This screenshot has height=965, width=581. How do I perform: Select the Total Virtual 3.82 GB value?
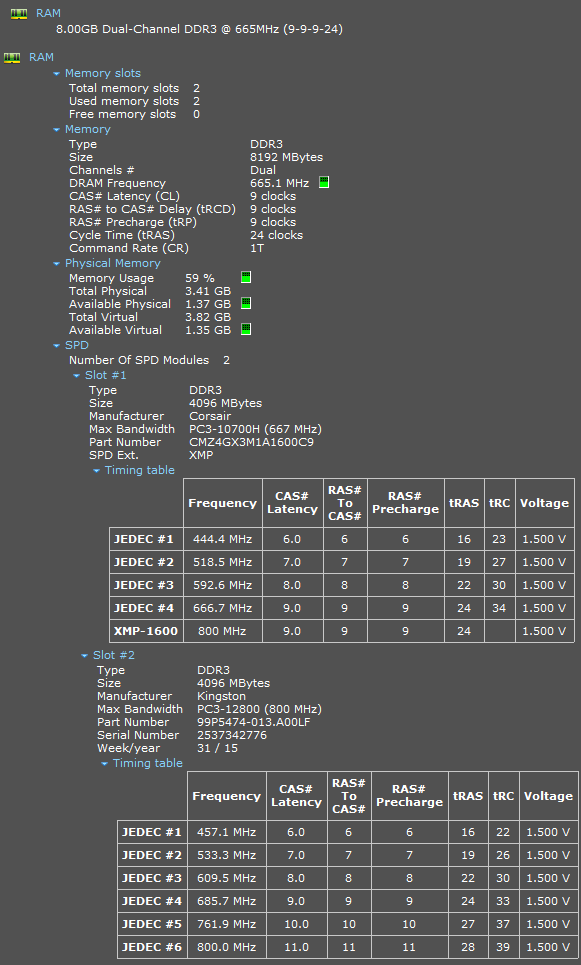(x=208, y=317)
